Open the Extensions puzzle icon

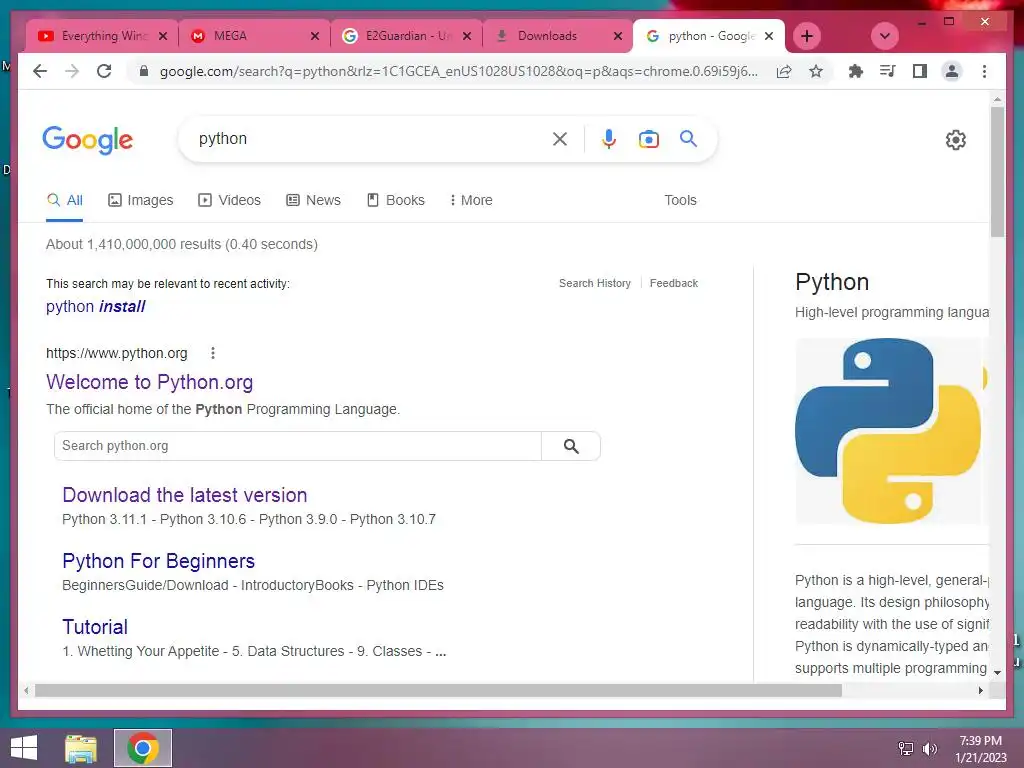[x=855, y=71]
